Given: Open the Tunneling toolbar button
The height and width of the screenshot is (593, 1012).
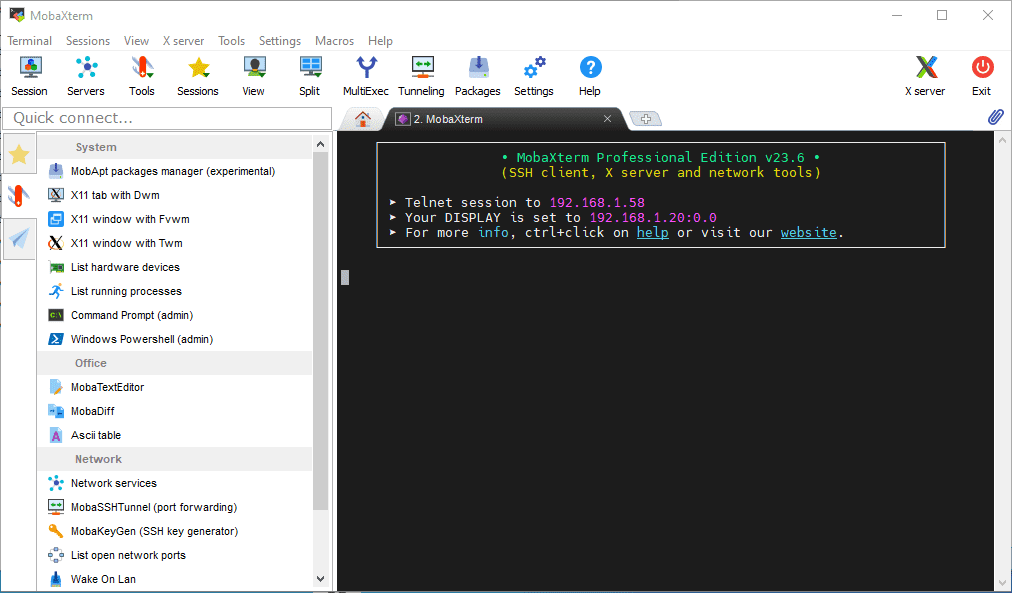Looking at the screenshot, I should [421, 76].
